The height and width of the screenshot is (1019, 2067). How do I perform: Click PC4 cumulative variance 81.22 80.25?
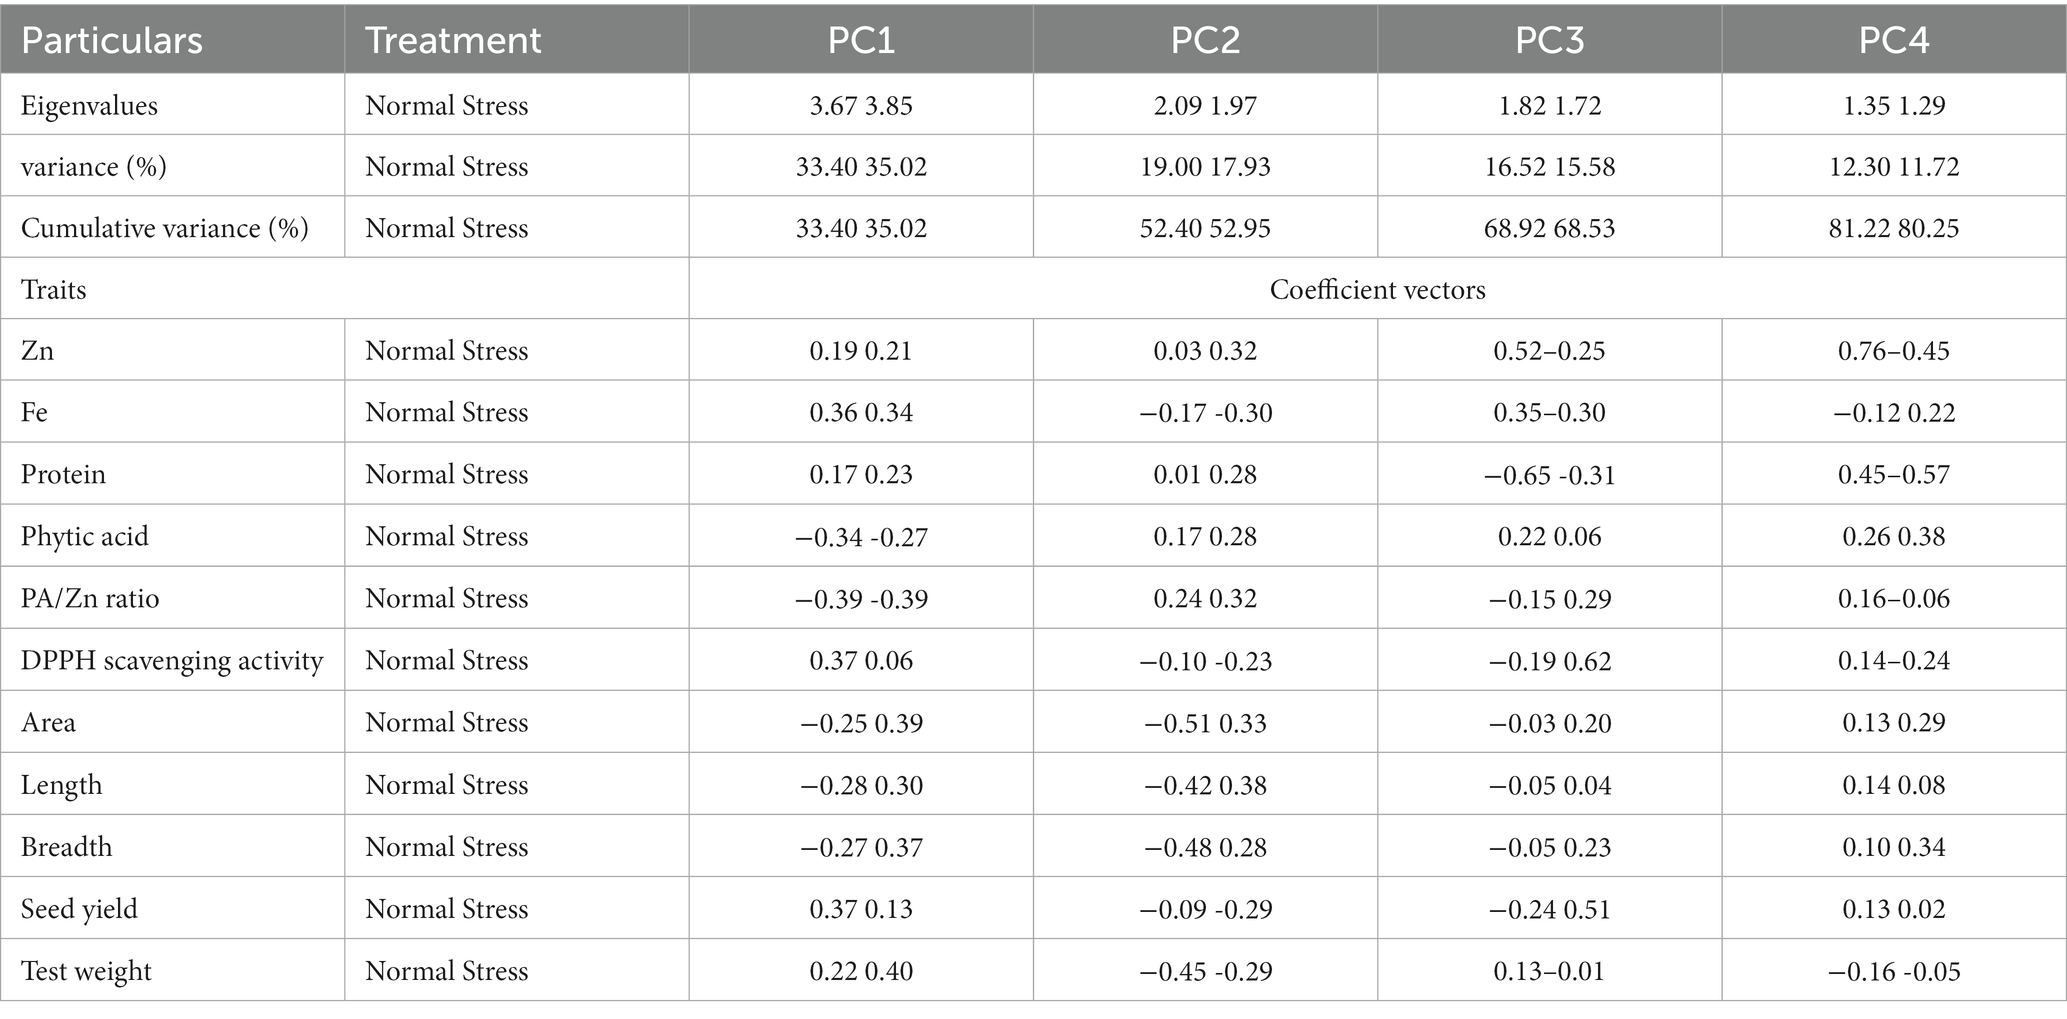pyautogui.click(x=1894, y=228)
